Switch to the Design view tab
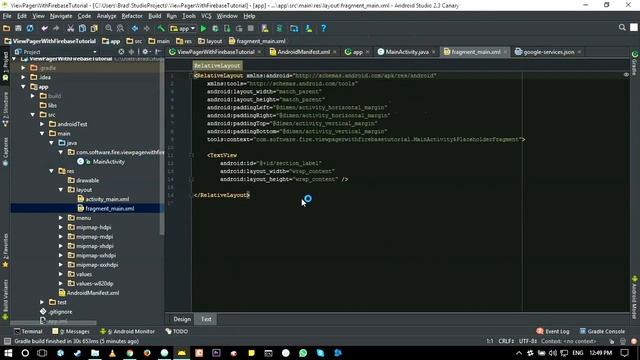This screenshot has height=360, width=640. click(182, 319)
